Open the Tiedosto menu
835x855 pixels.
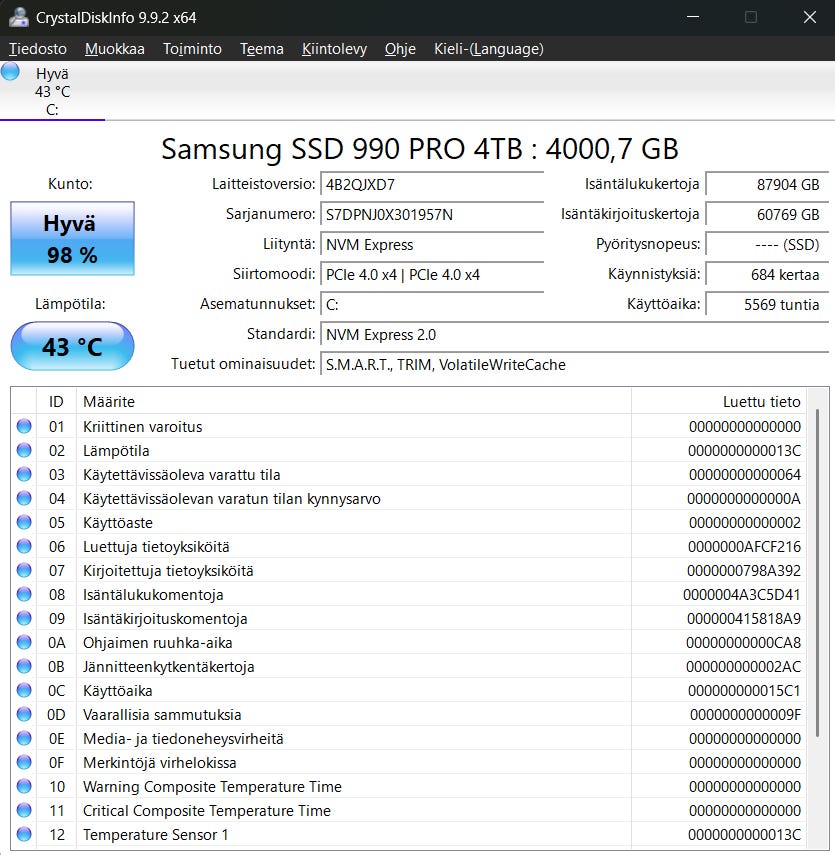38,49
